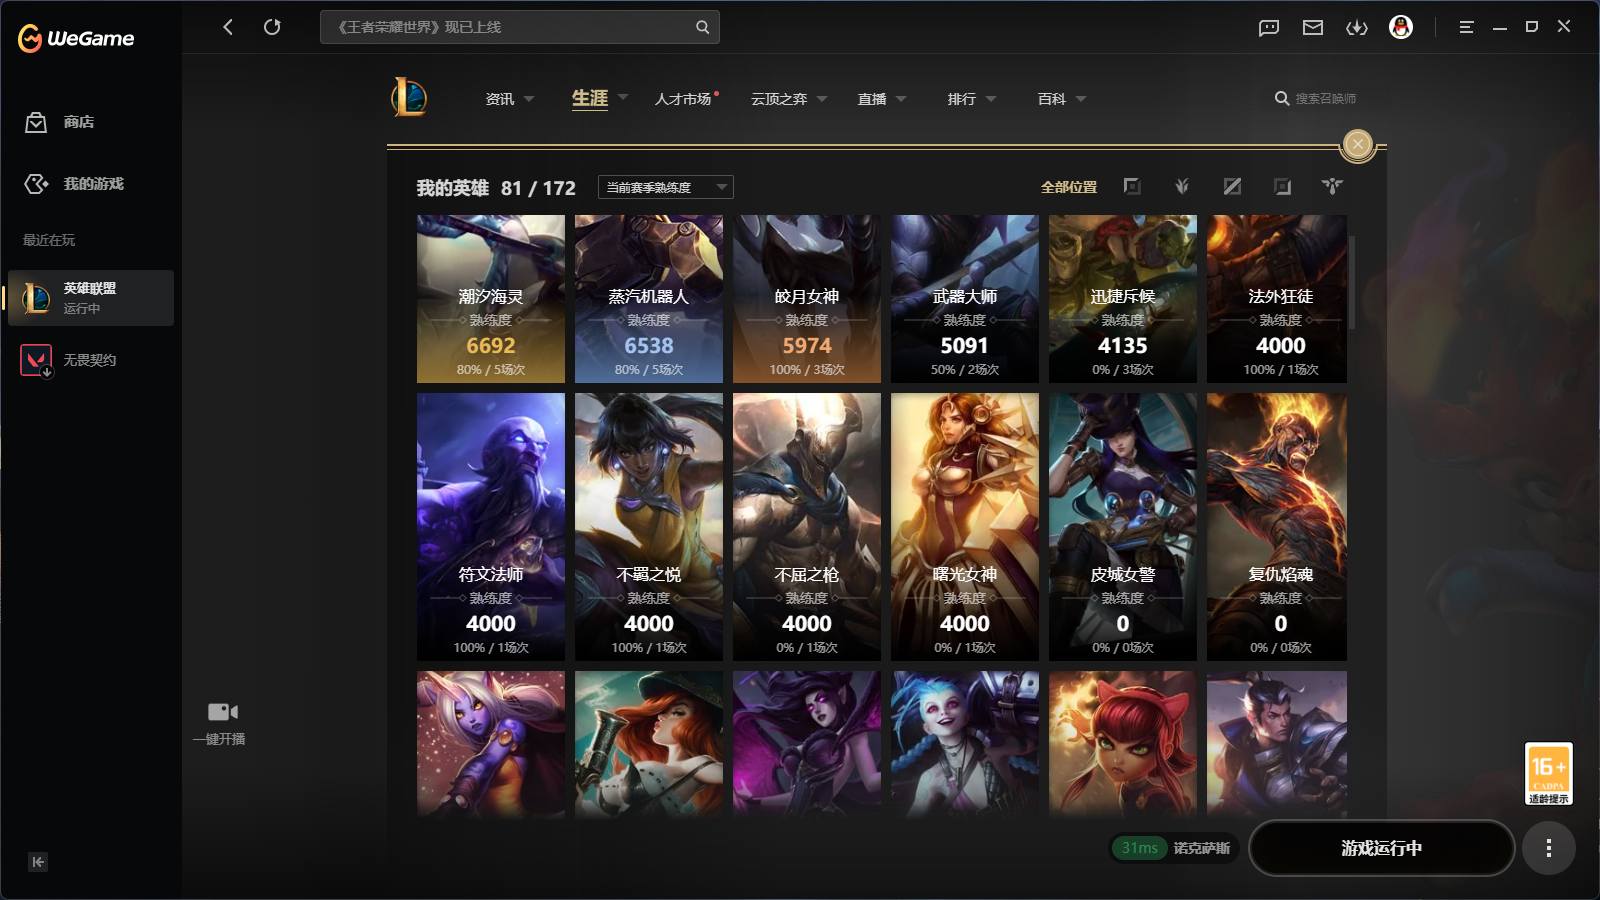Open the 迅捷斥候 hero card
Viewport: 1600px width, 900px height.
tap(1123, 299)
